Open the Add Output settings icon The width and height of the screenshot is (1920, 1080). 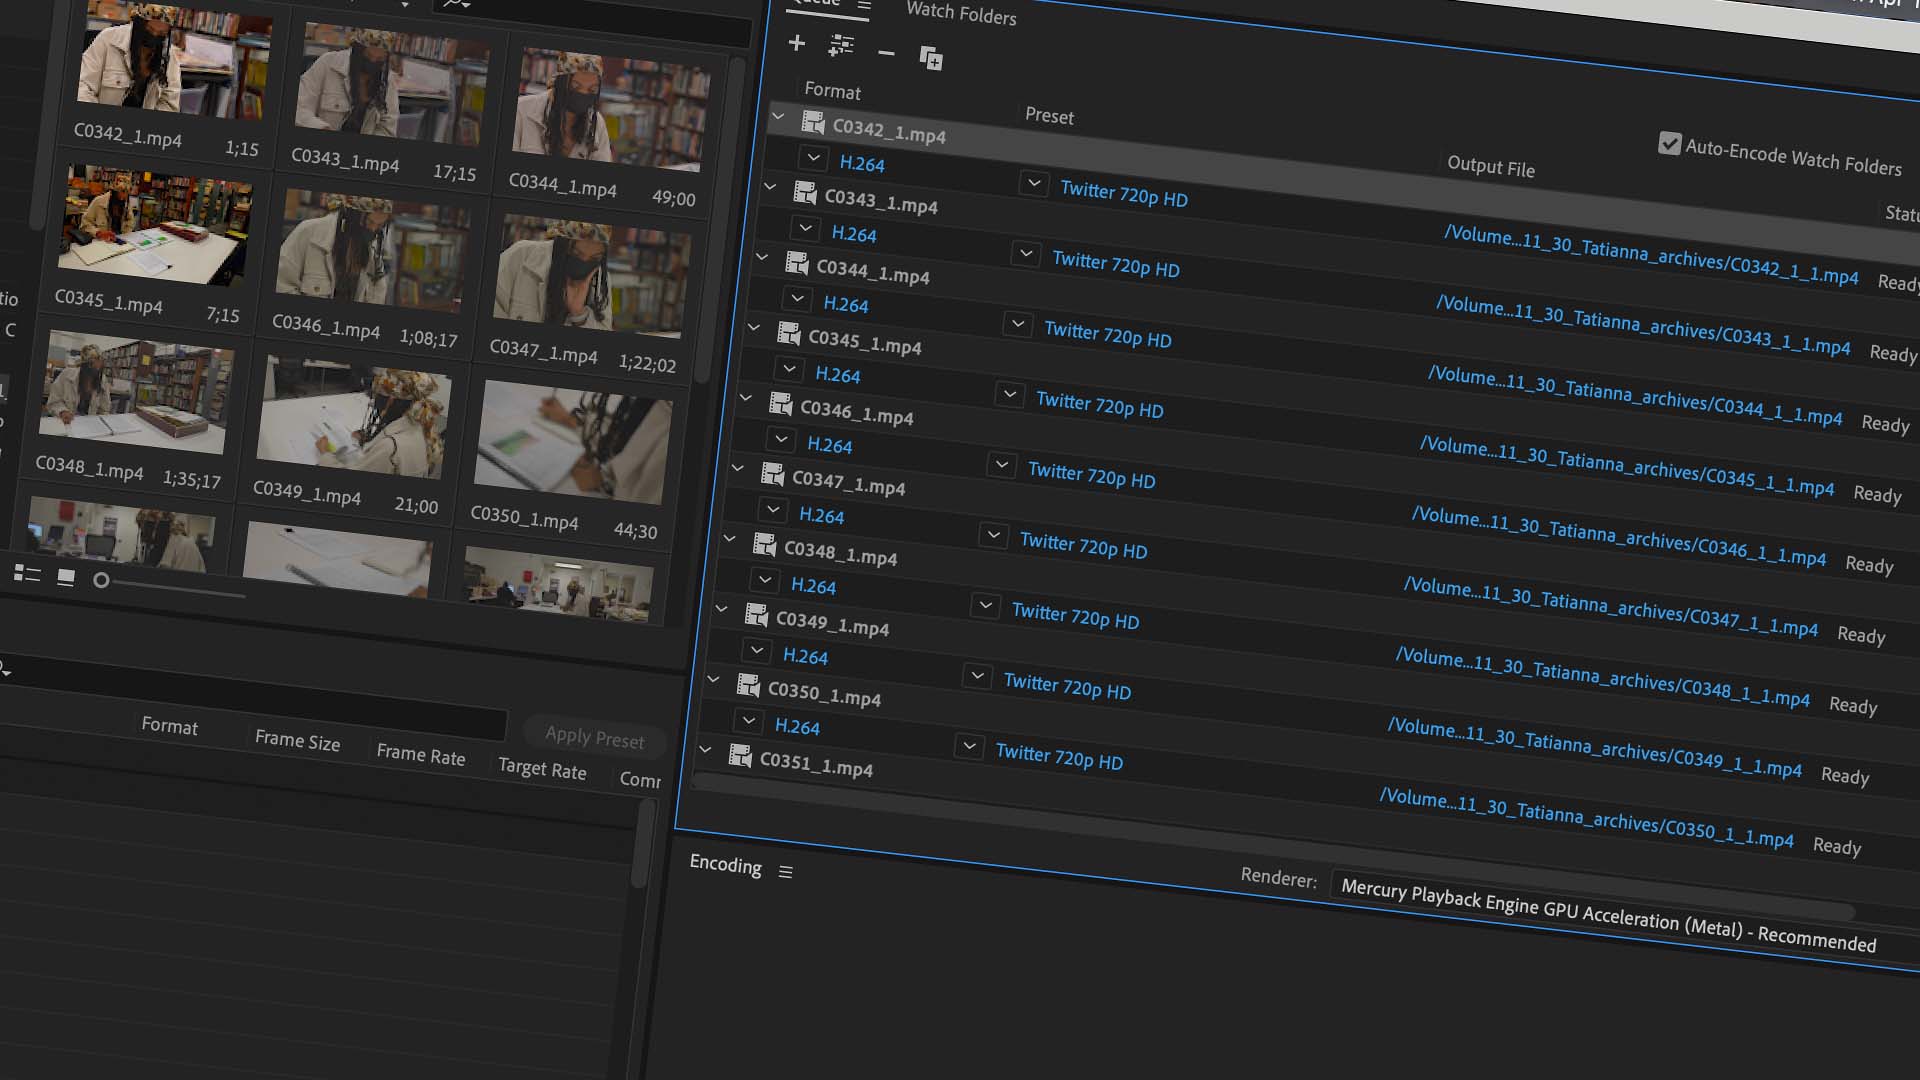click(x=841, y=46)
